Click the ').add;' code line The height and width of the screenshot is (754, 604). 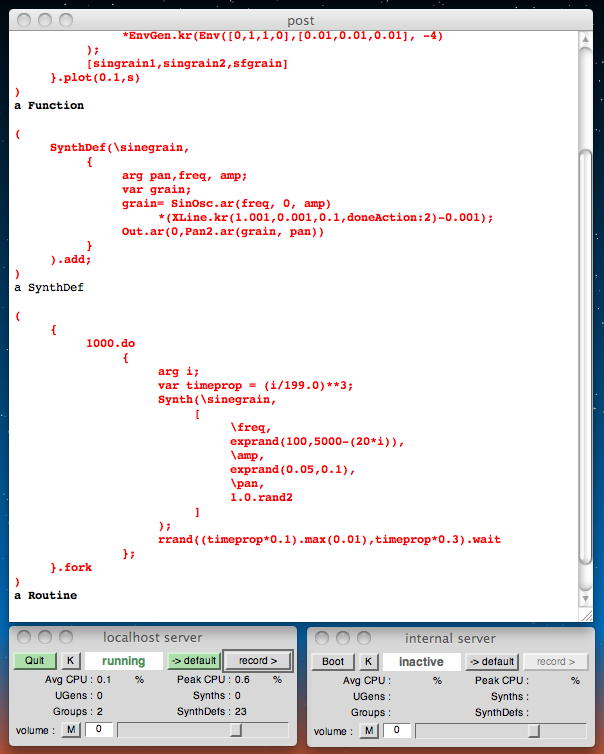[71, 260]
